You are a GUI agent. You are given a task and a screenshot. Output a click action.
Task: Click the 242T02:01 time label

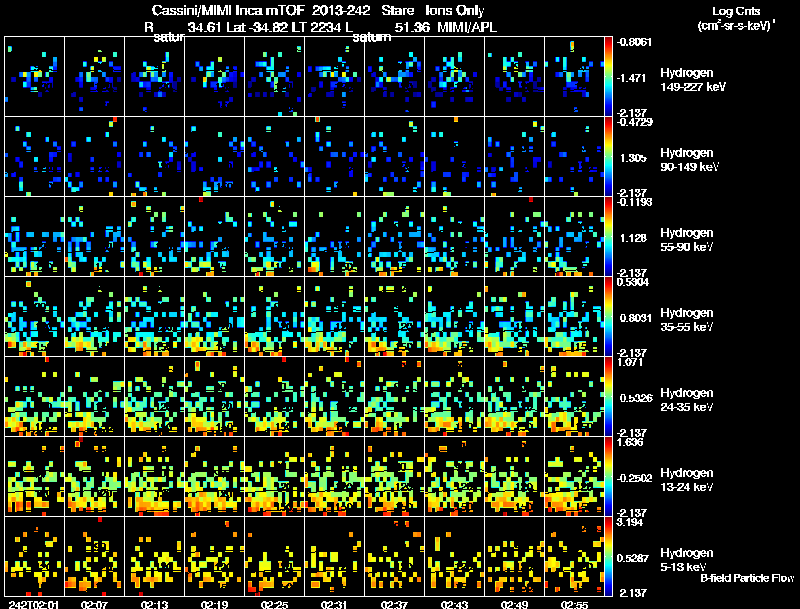click(x=34, y=604)
